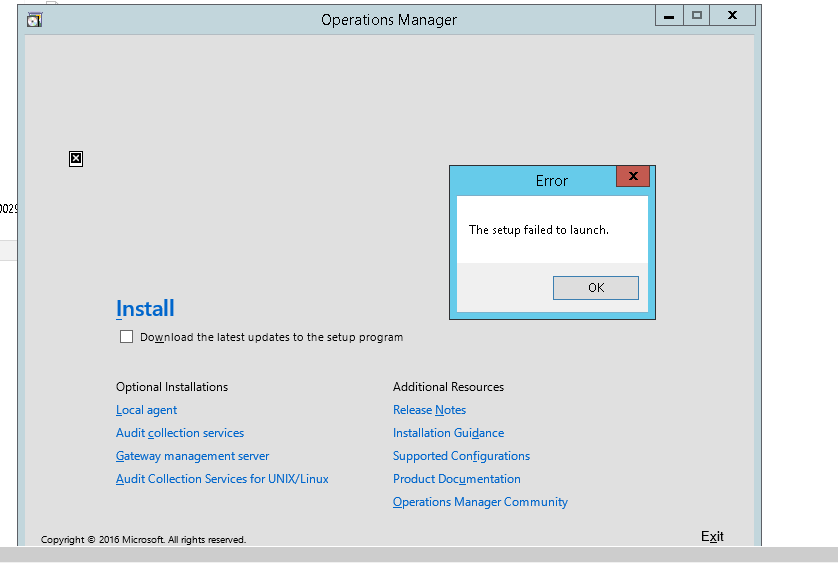Click the 'Optional Installations' heading
838x563 pixels.
tap(172, 387)
